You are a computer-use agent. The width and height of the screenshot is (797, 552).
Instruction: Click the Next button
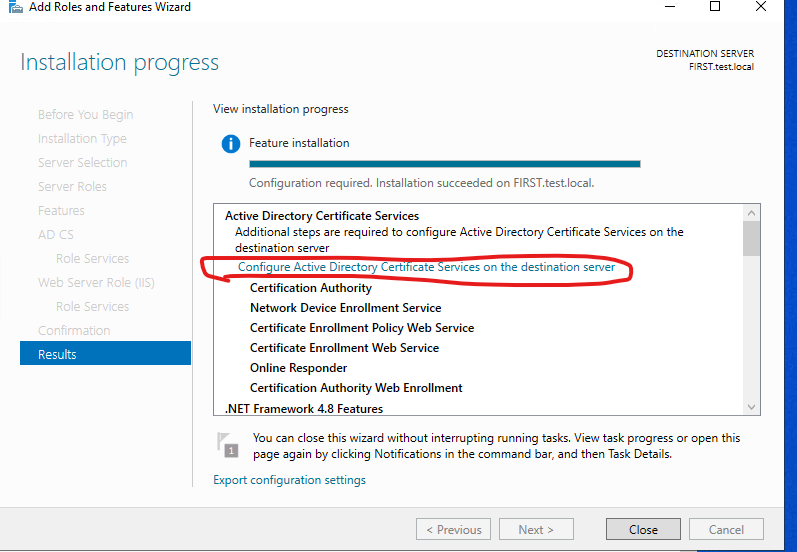[x=536, y=529]
